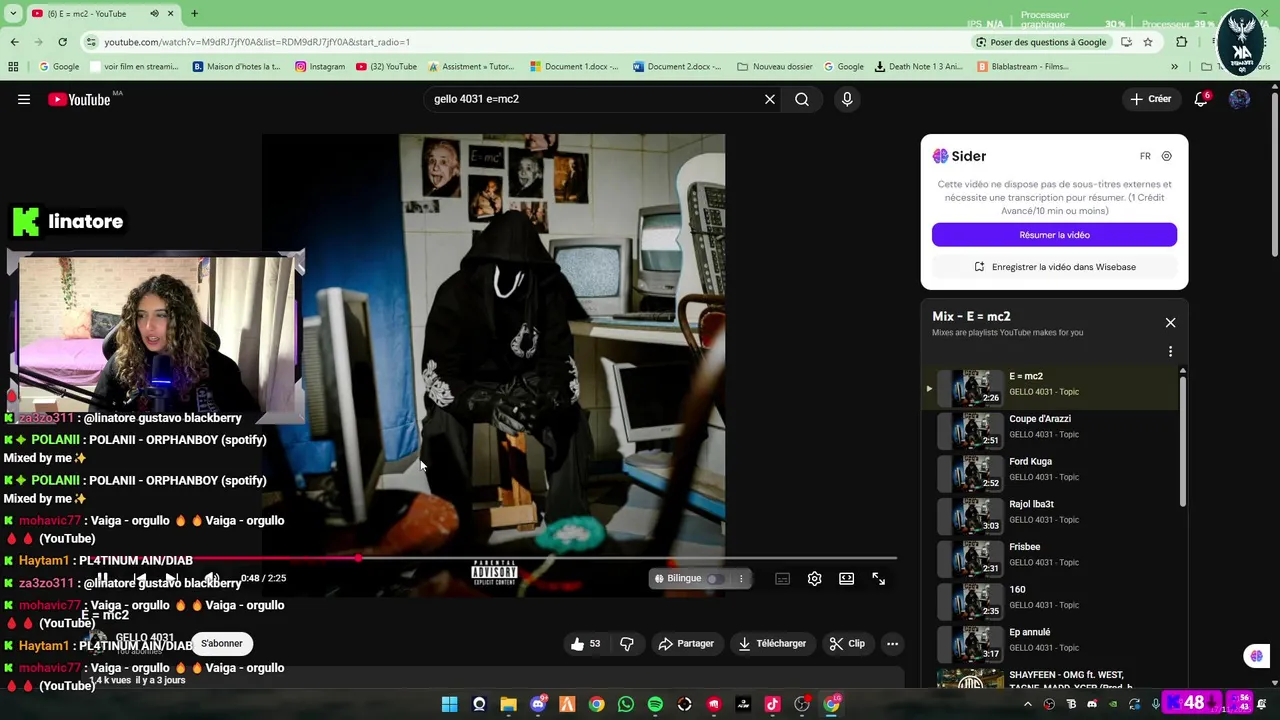
Task: Bookmark this page with star icon
Action: [x=1148, y=42]
